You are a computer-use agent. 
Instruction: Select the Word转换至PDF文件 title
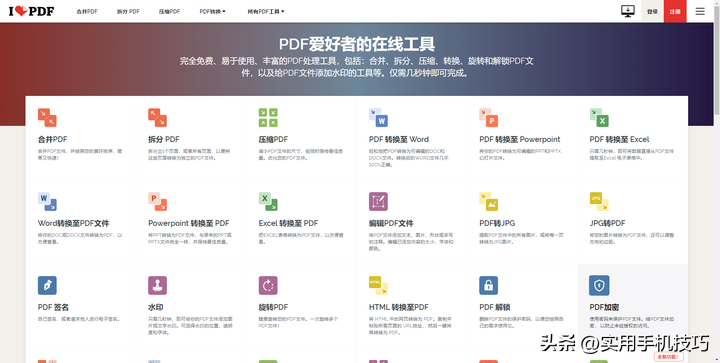(x=73, y=223)
